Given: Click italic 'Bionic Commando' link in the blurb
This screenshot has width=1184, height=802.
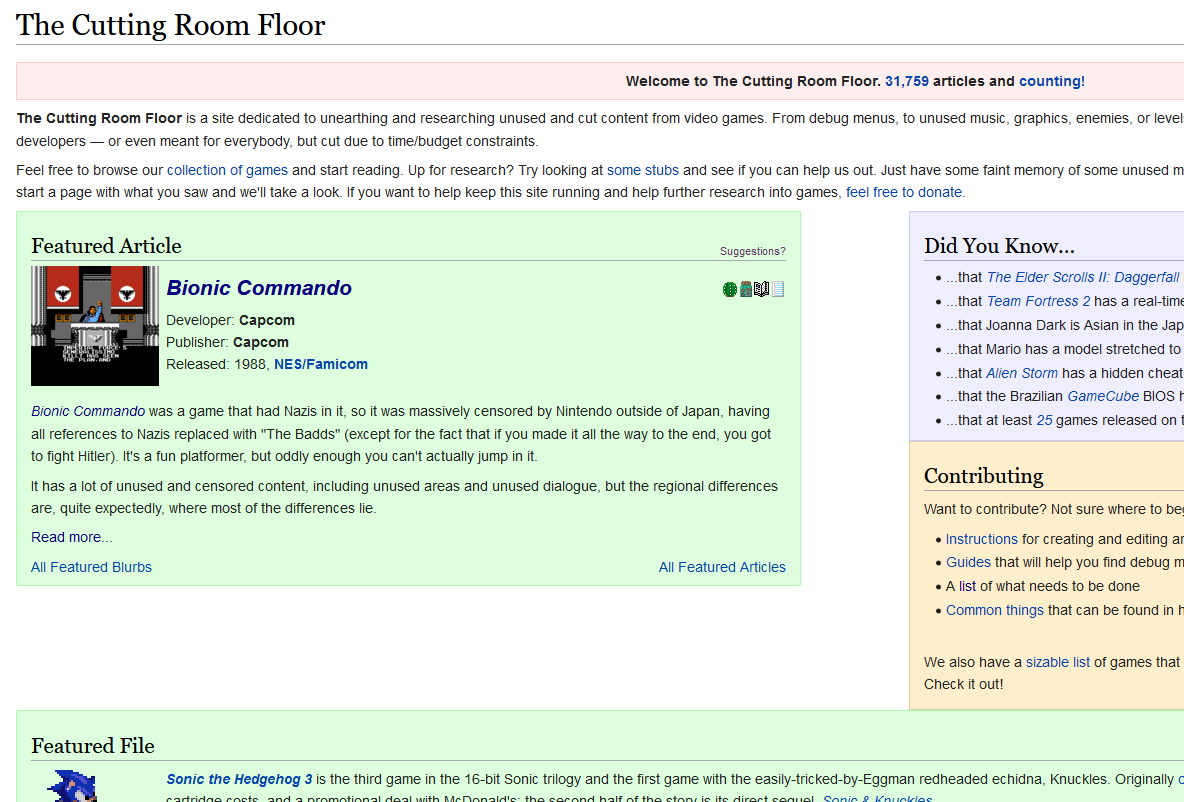Looking at the screenshot, I should tap(88, 411).
